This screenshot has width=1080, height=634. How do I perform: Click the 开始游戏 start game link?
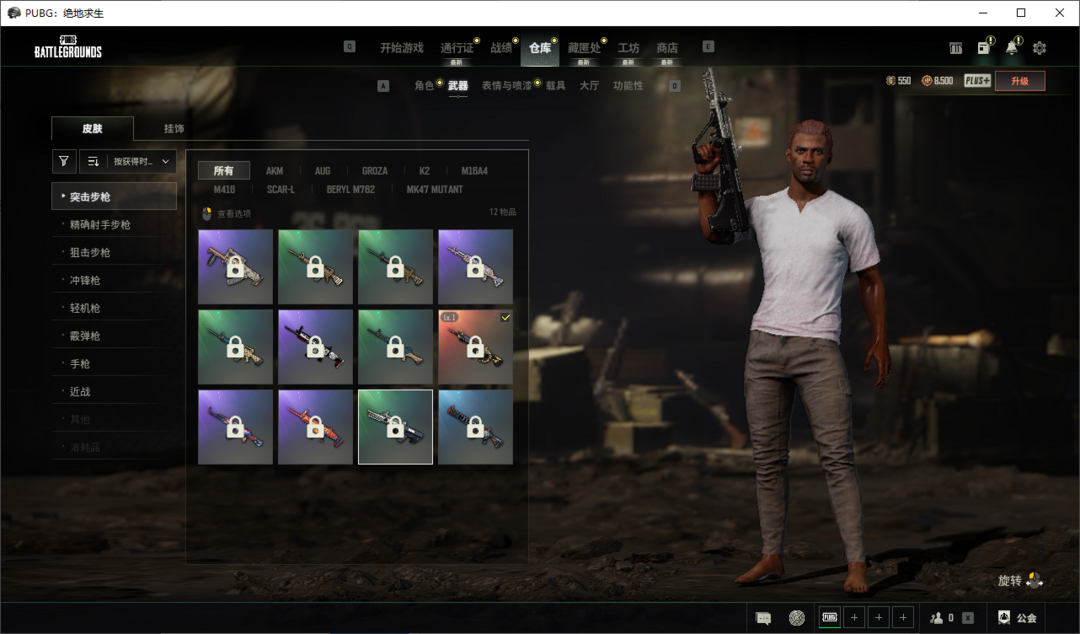click(x=401, y=48)
